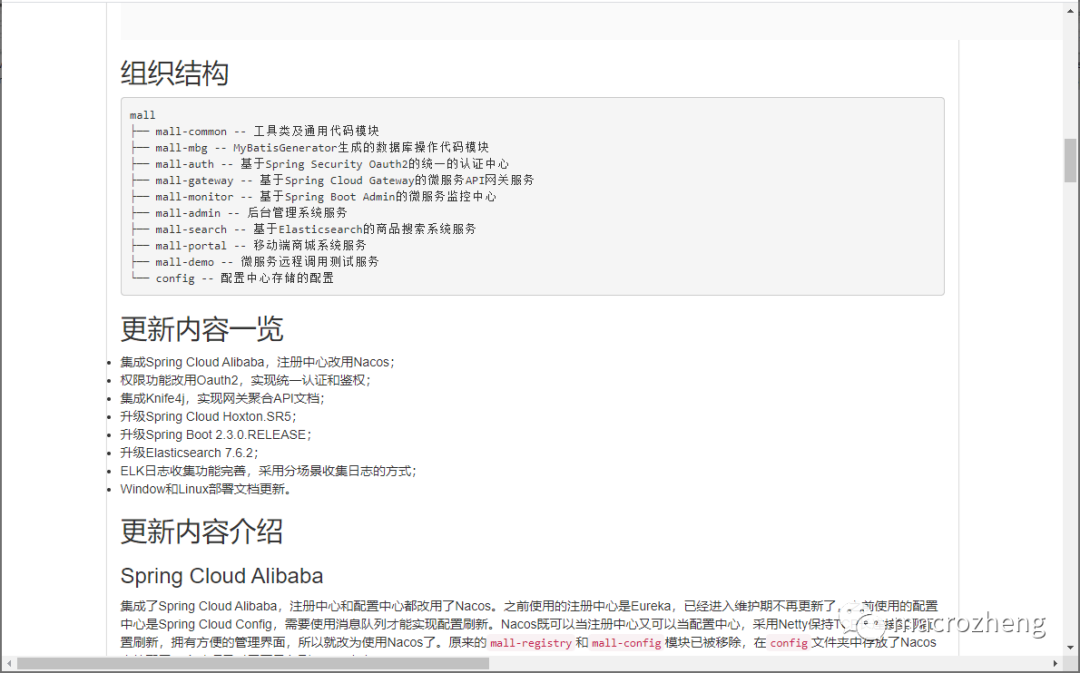Viewport: 1080px width, 673px height.
Task: Click the gray code block showing project structure
Action: [531, 195]
